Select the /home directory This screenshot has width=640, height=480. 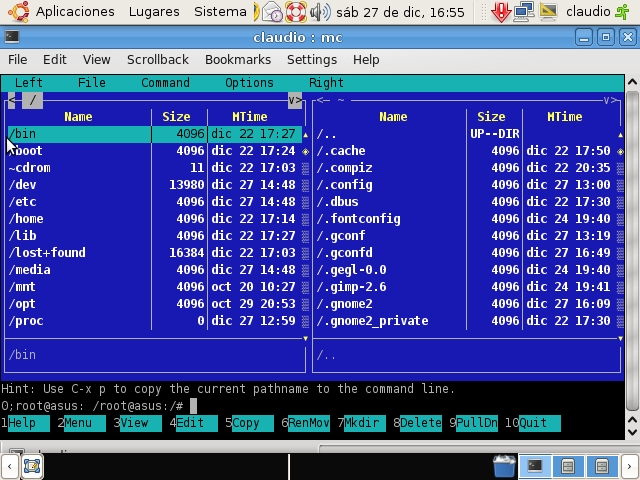pyautogui.click(x=155, y=219)
